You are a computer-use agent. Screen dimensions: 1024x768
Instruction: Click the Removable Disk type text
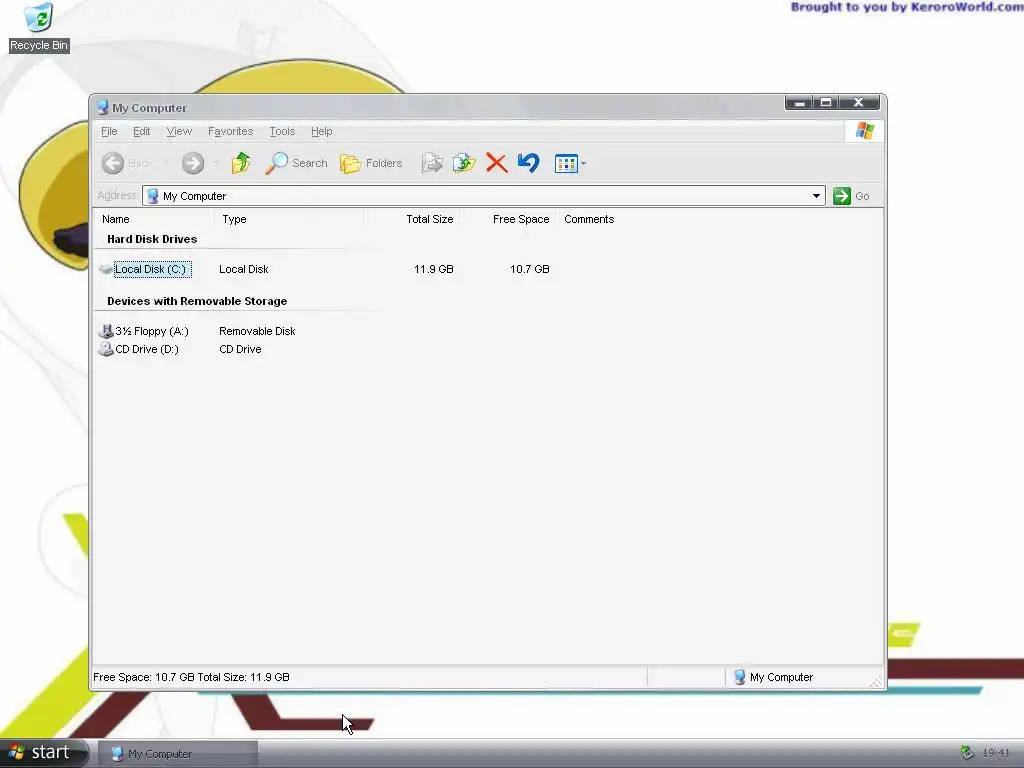(257, 331)
